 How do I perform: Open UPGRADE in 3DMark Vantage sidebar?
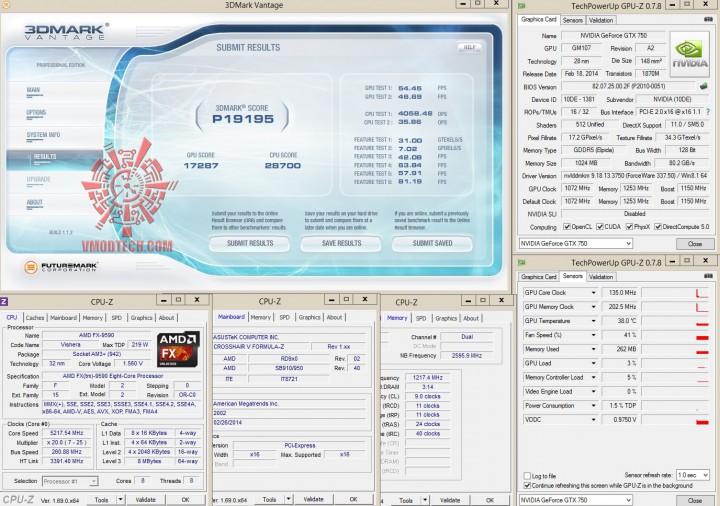(x=38, y=180)
